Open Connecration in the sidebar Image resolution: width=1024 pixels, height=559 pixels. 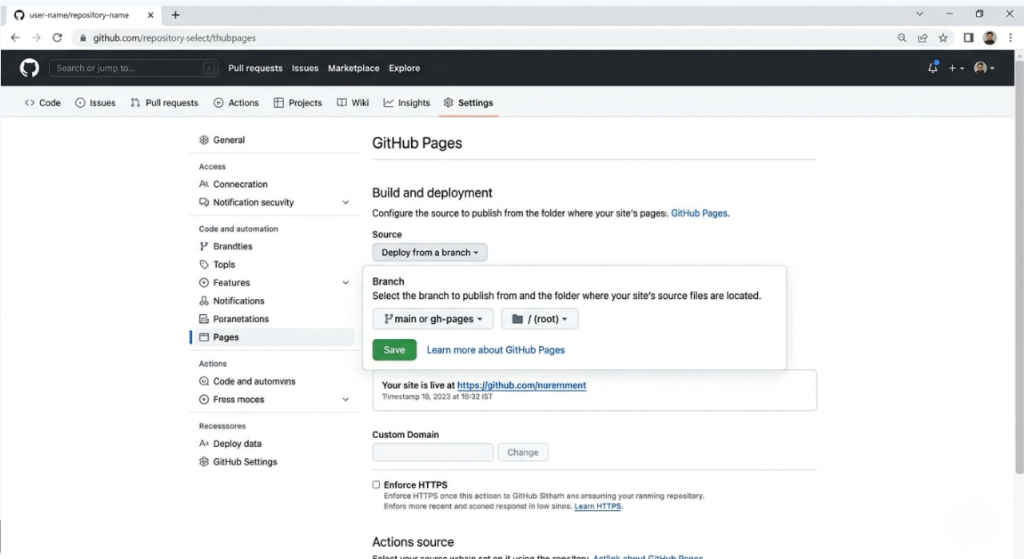pos(233,184)
